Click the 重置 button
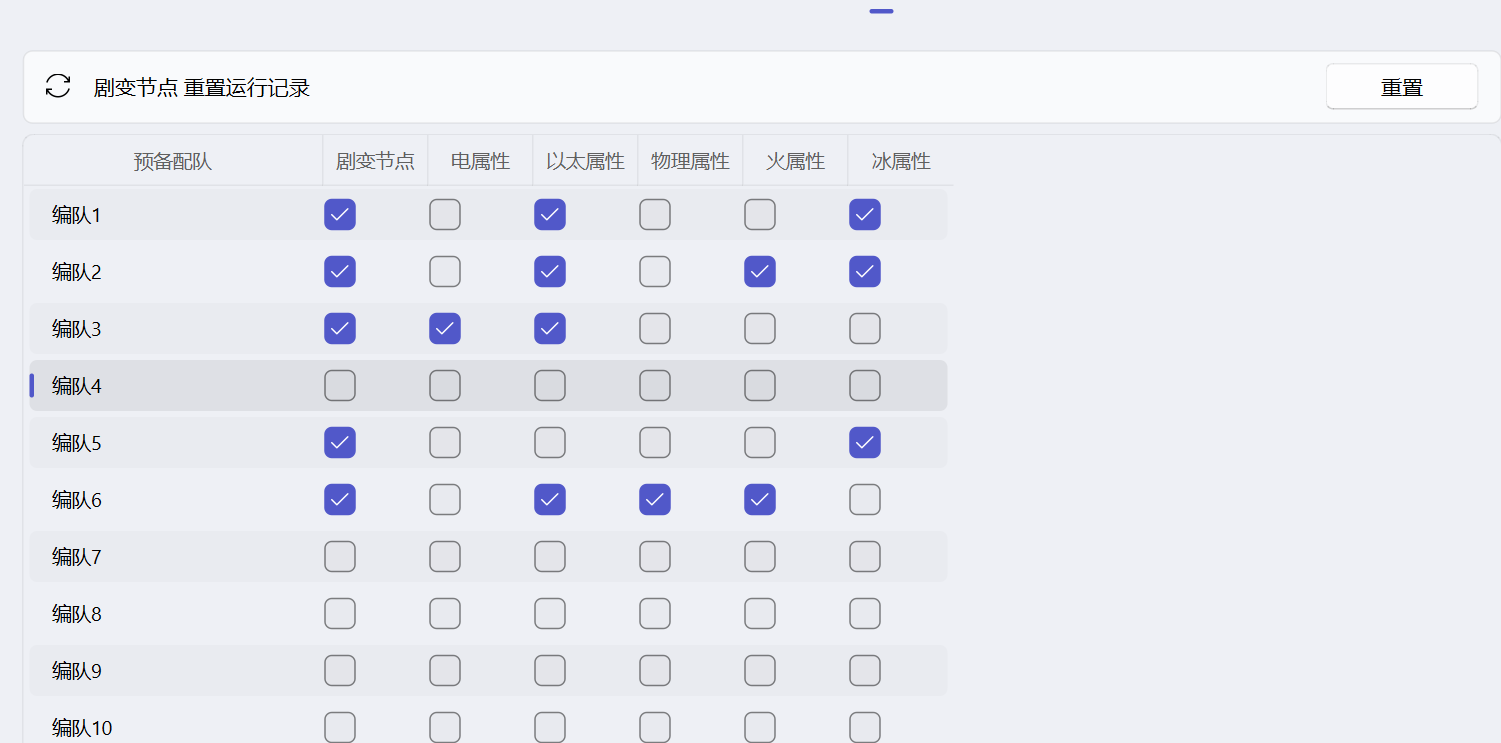1501x743 pixels. click(x=1400, y=86)
